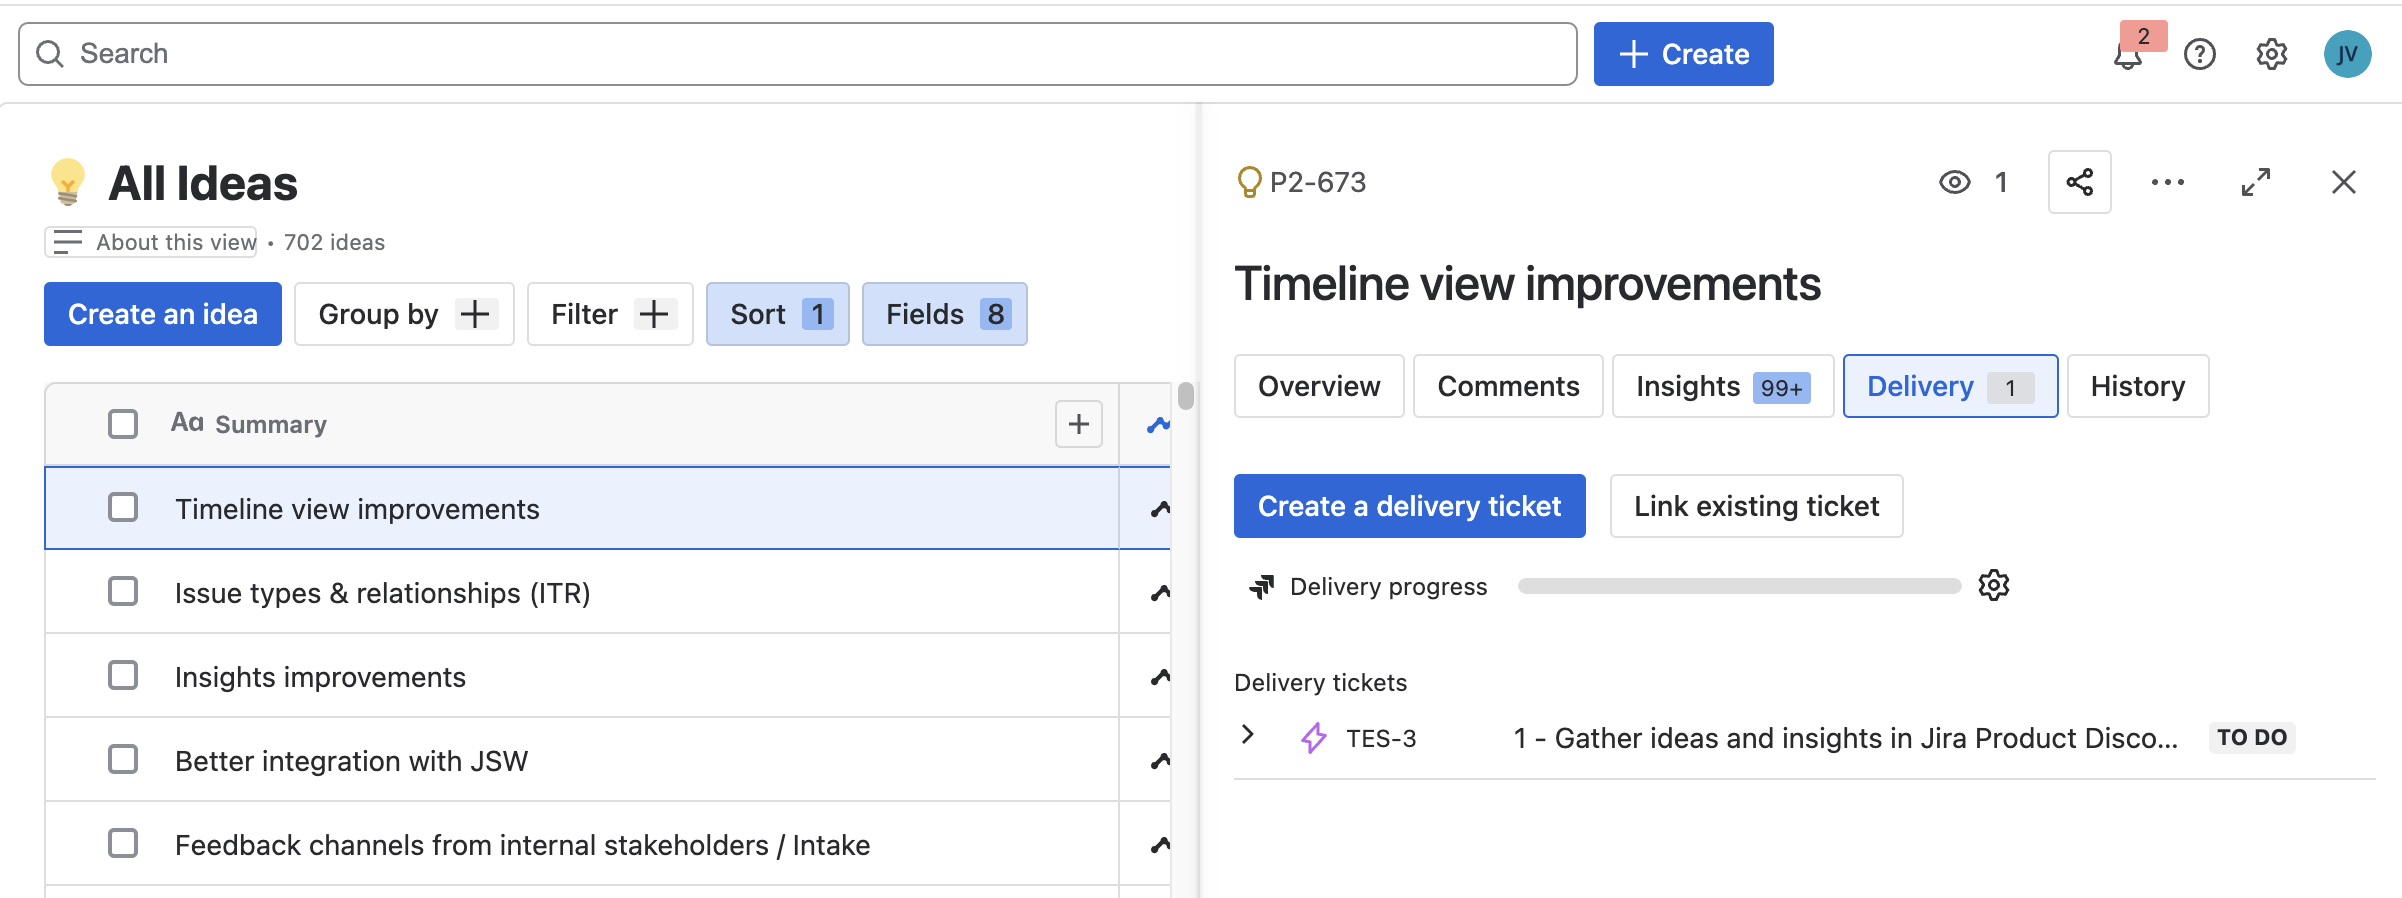Viewport: 2402px width, 898px height.
Task: Open the Group by options
Action: coord(403,313)
